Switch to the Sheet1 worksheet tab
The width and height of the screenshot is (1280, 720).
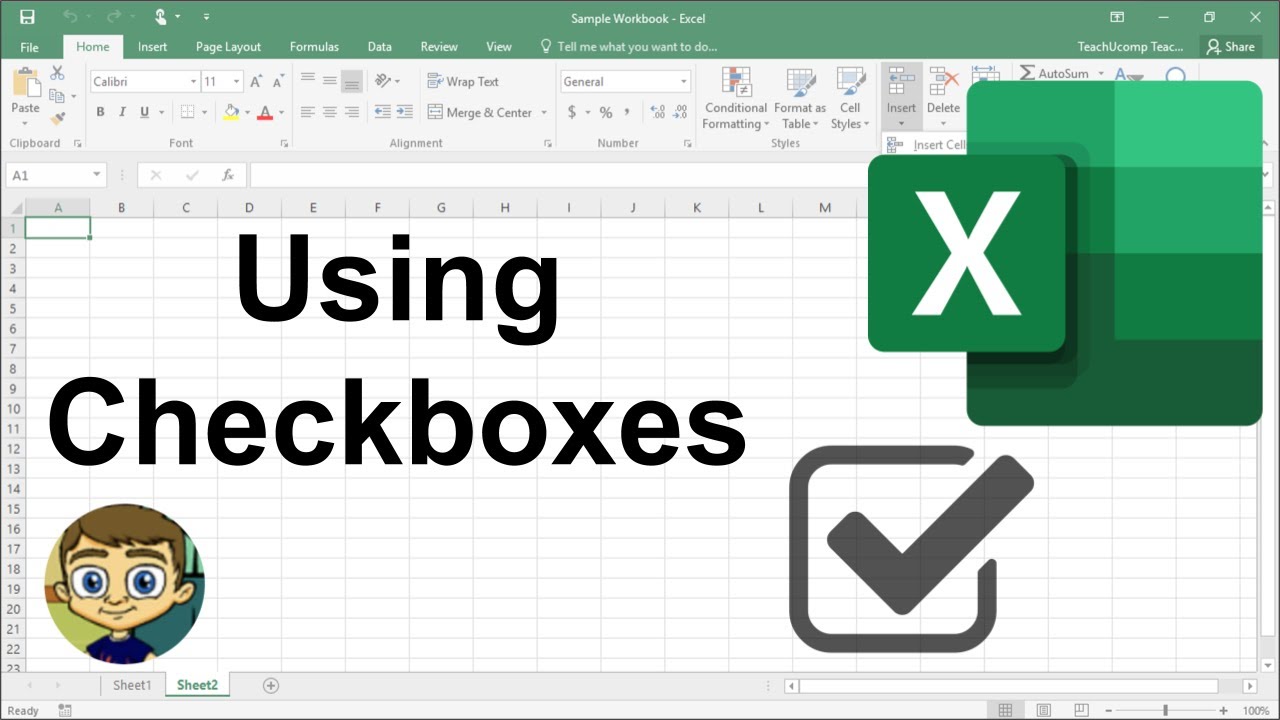pos(132,685)
